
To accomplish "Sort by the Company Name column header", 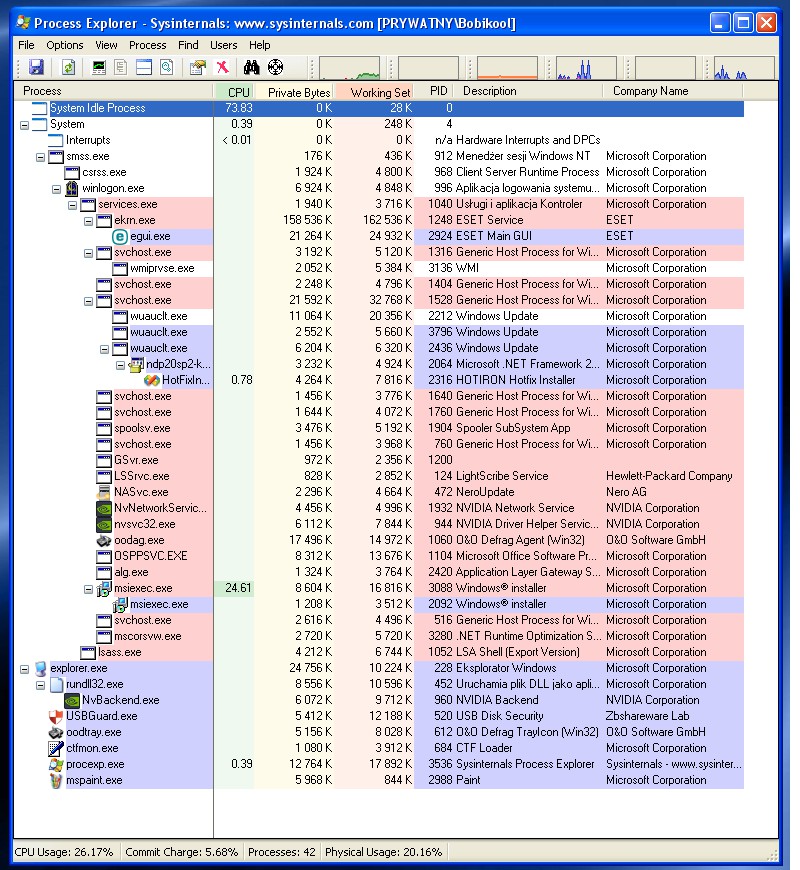I will pyautogui.click(x=672, y=91).
